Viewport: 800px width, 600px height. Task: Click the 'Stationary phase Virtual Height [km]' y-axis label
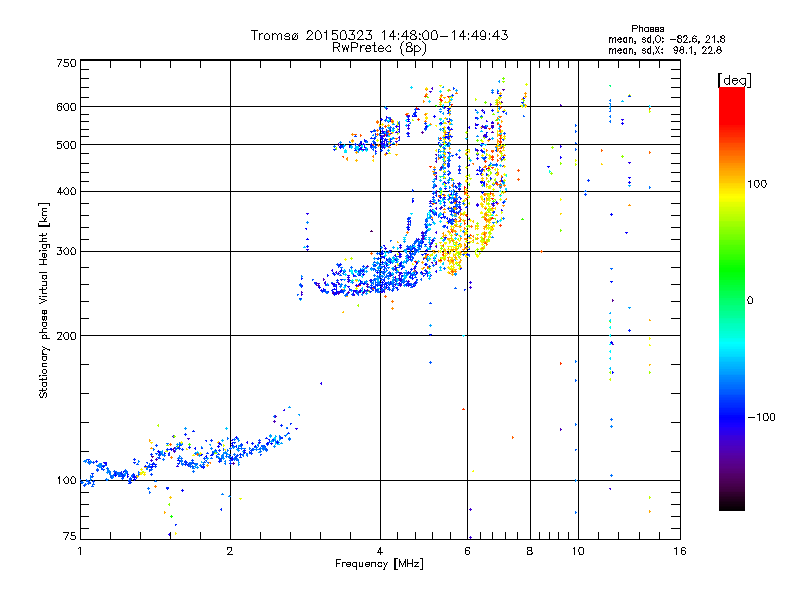coord(44,300)
